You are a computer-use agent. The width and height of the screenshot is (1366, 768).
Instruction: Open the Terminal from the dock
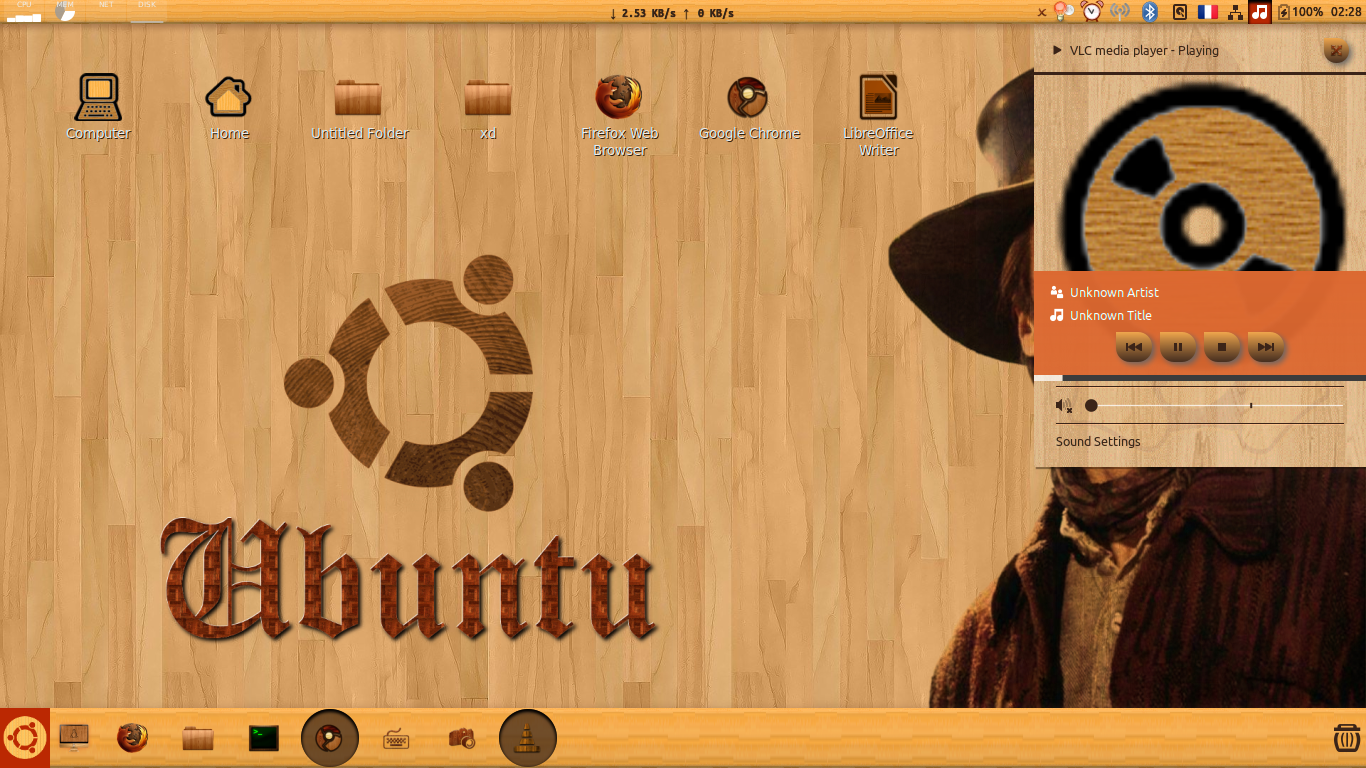[264, 738]
